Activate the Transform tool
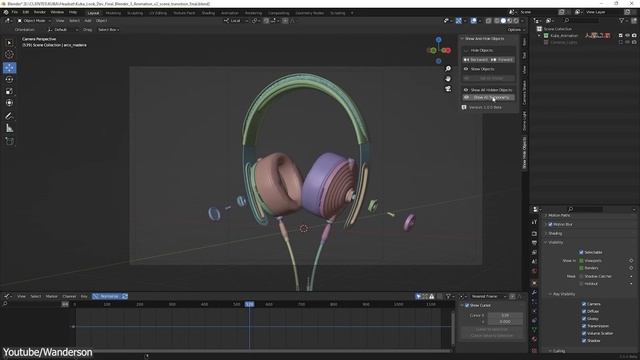Screen dimensions: 640x360 (x=9, y=102)
